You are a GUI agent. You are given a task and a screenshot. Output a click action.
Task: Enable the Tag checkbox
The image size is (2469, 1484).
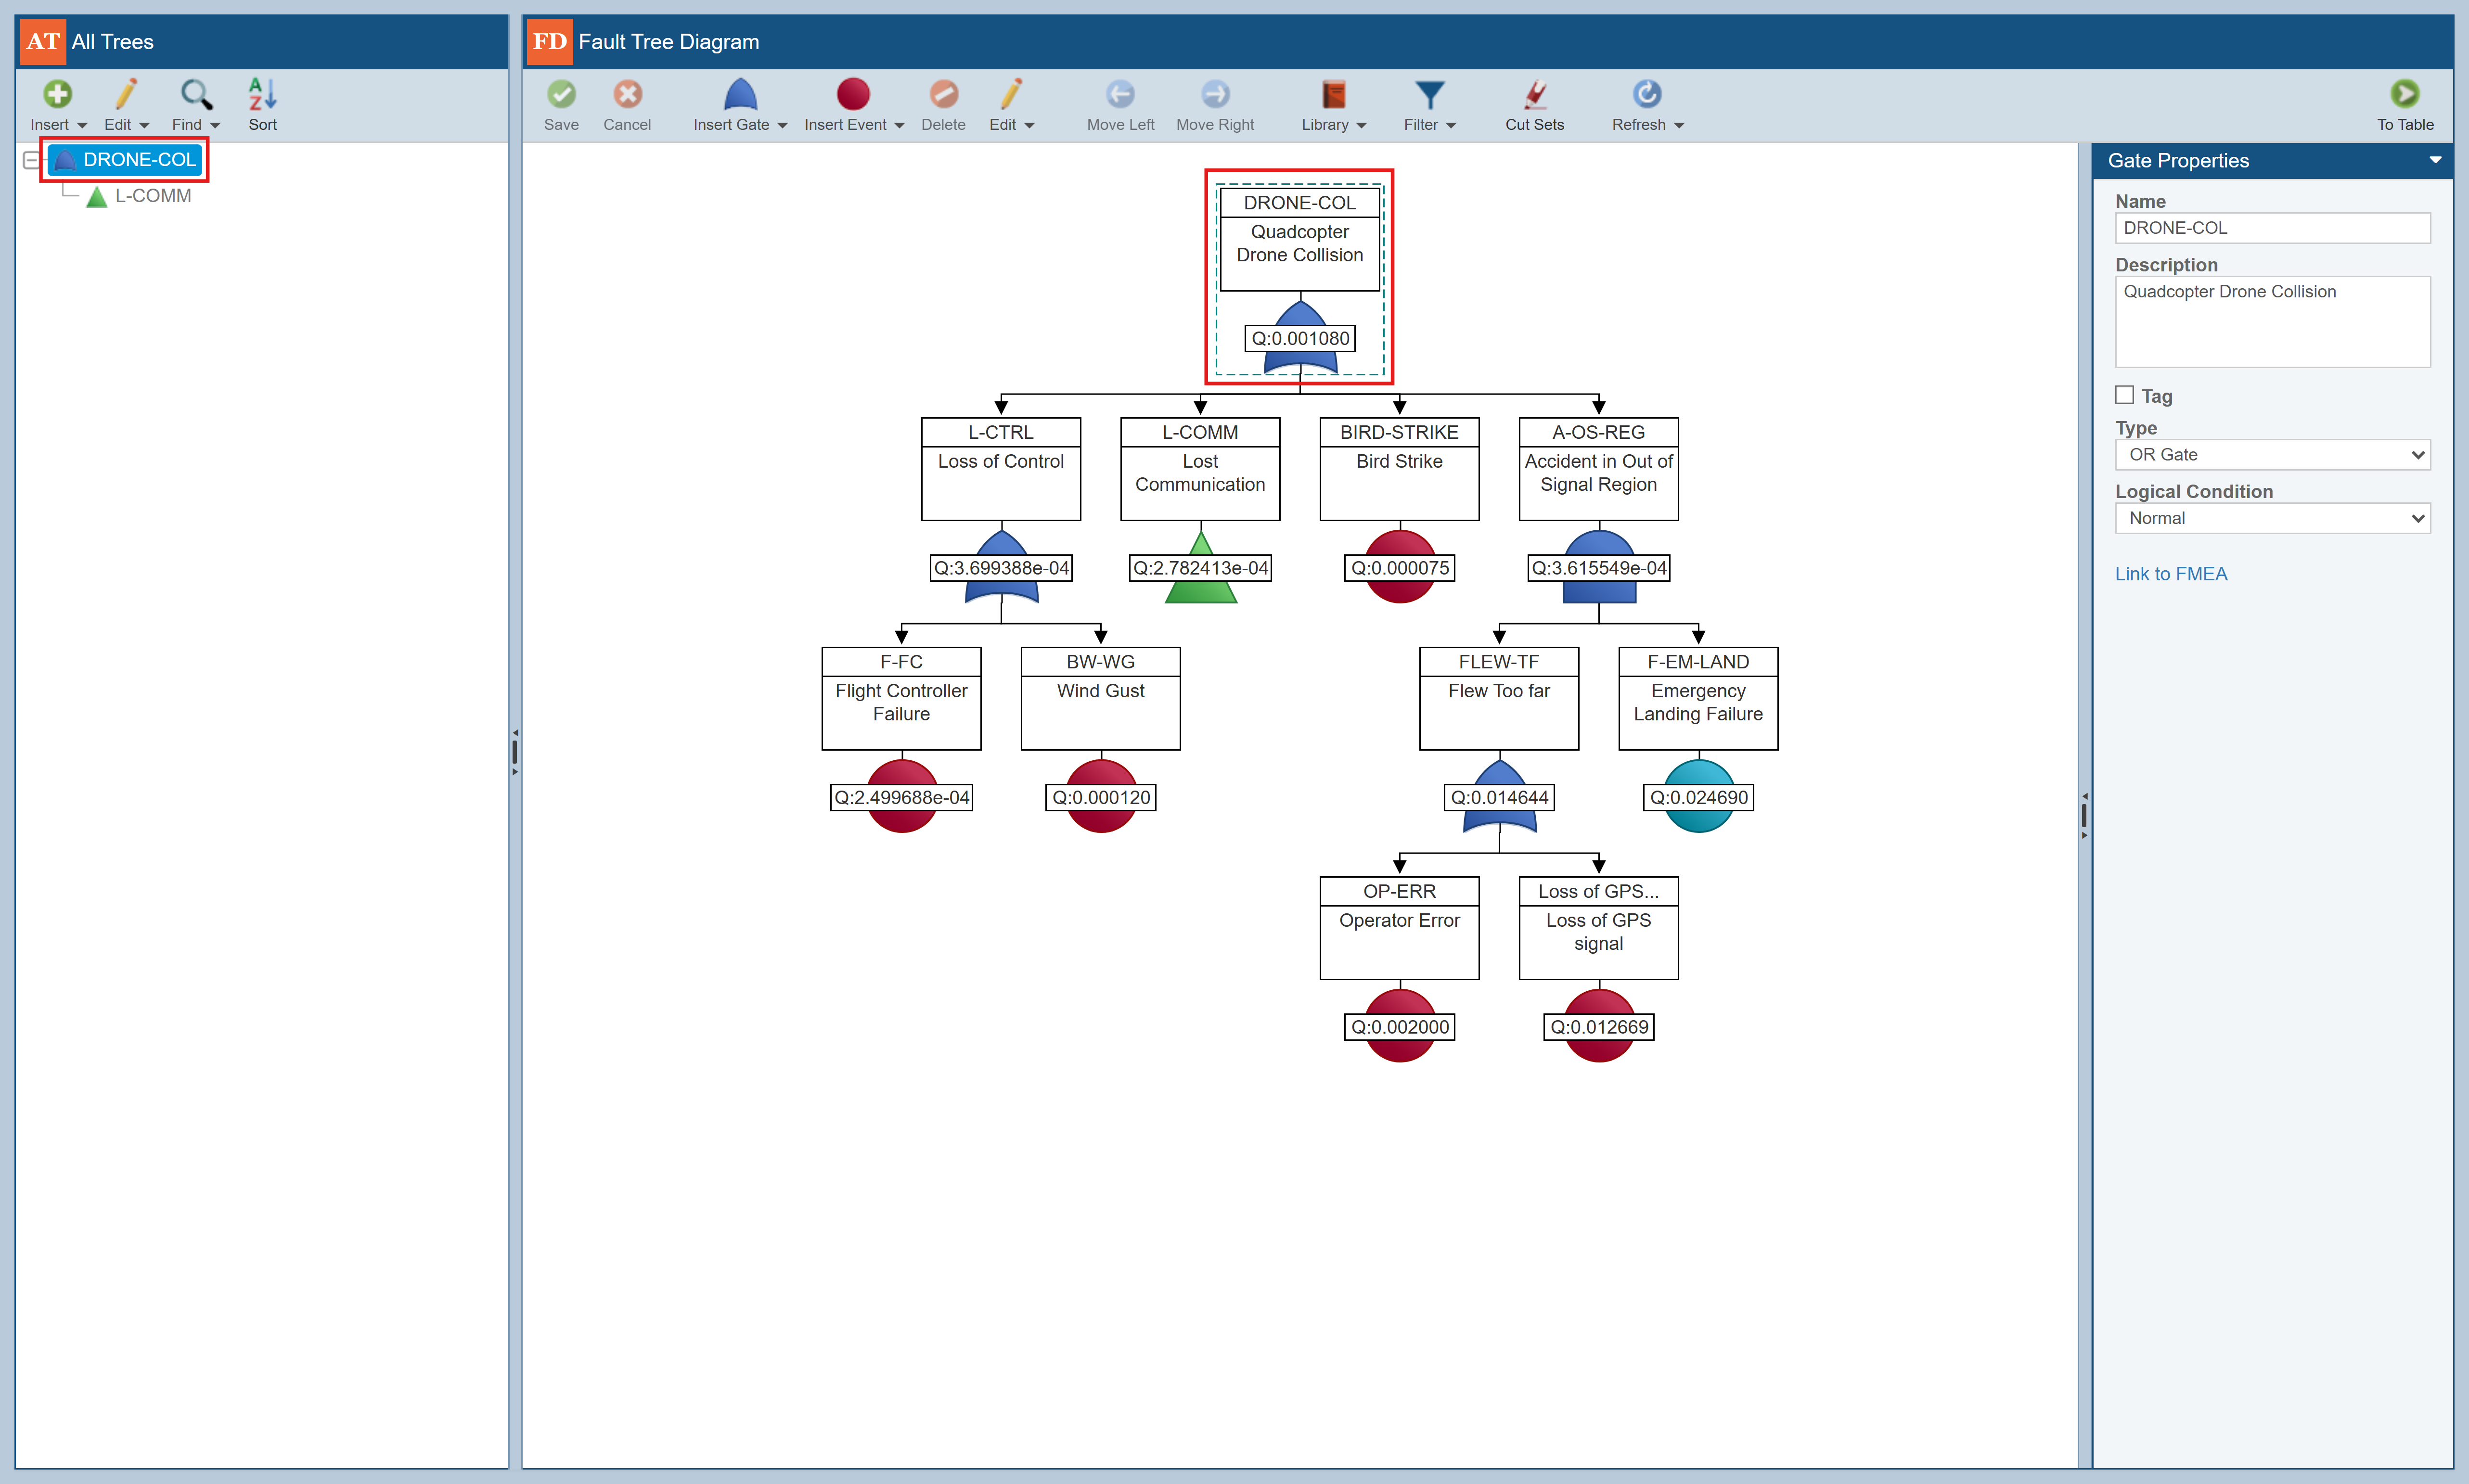(2125, 395)
